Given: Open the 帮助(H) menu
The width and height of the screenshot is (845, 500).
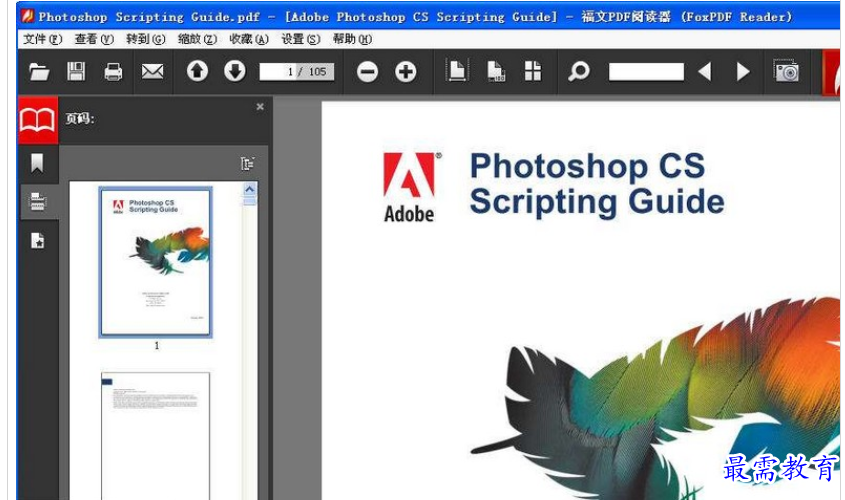Looking at the screenshot, I should pos(352,39).
